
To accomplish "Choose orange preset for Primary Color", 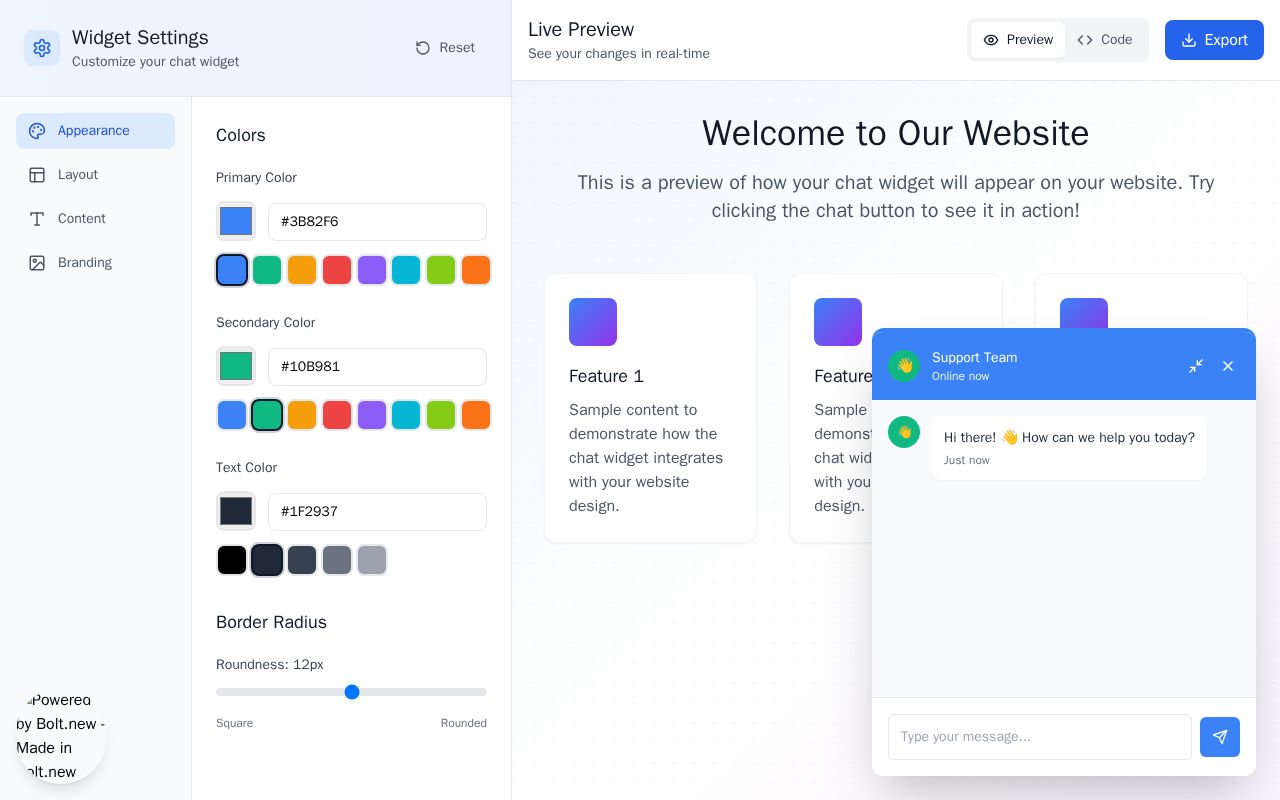I will coord(476,270).
